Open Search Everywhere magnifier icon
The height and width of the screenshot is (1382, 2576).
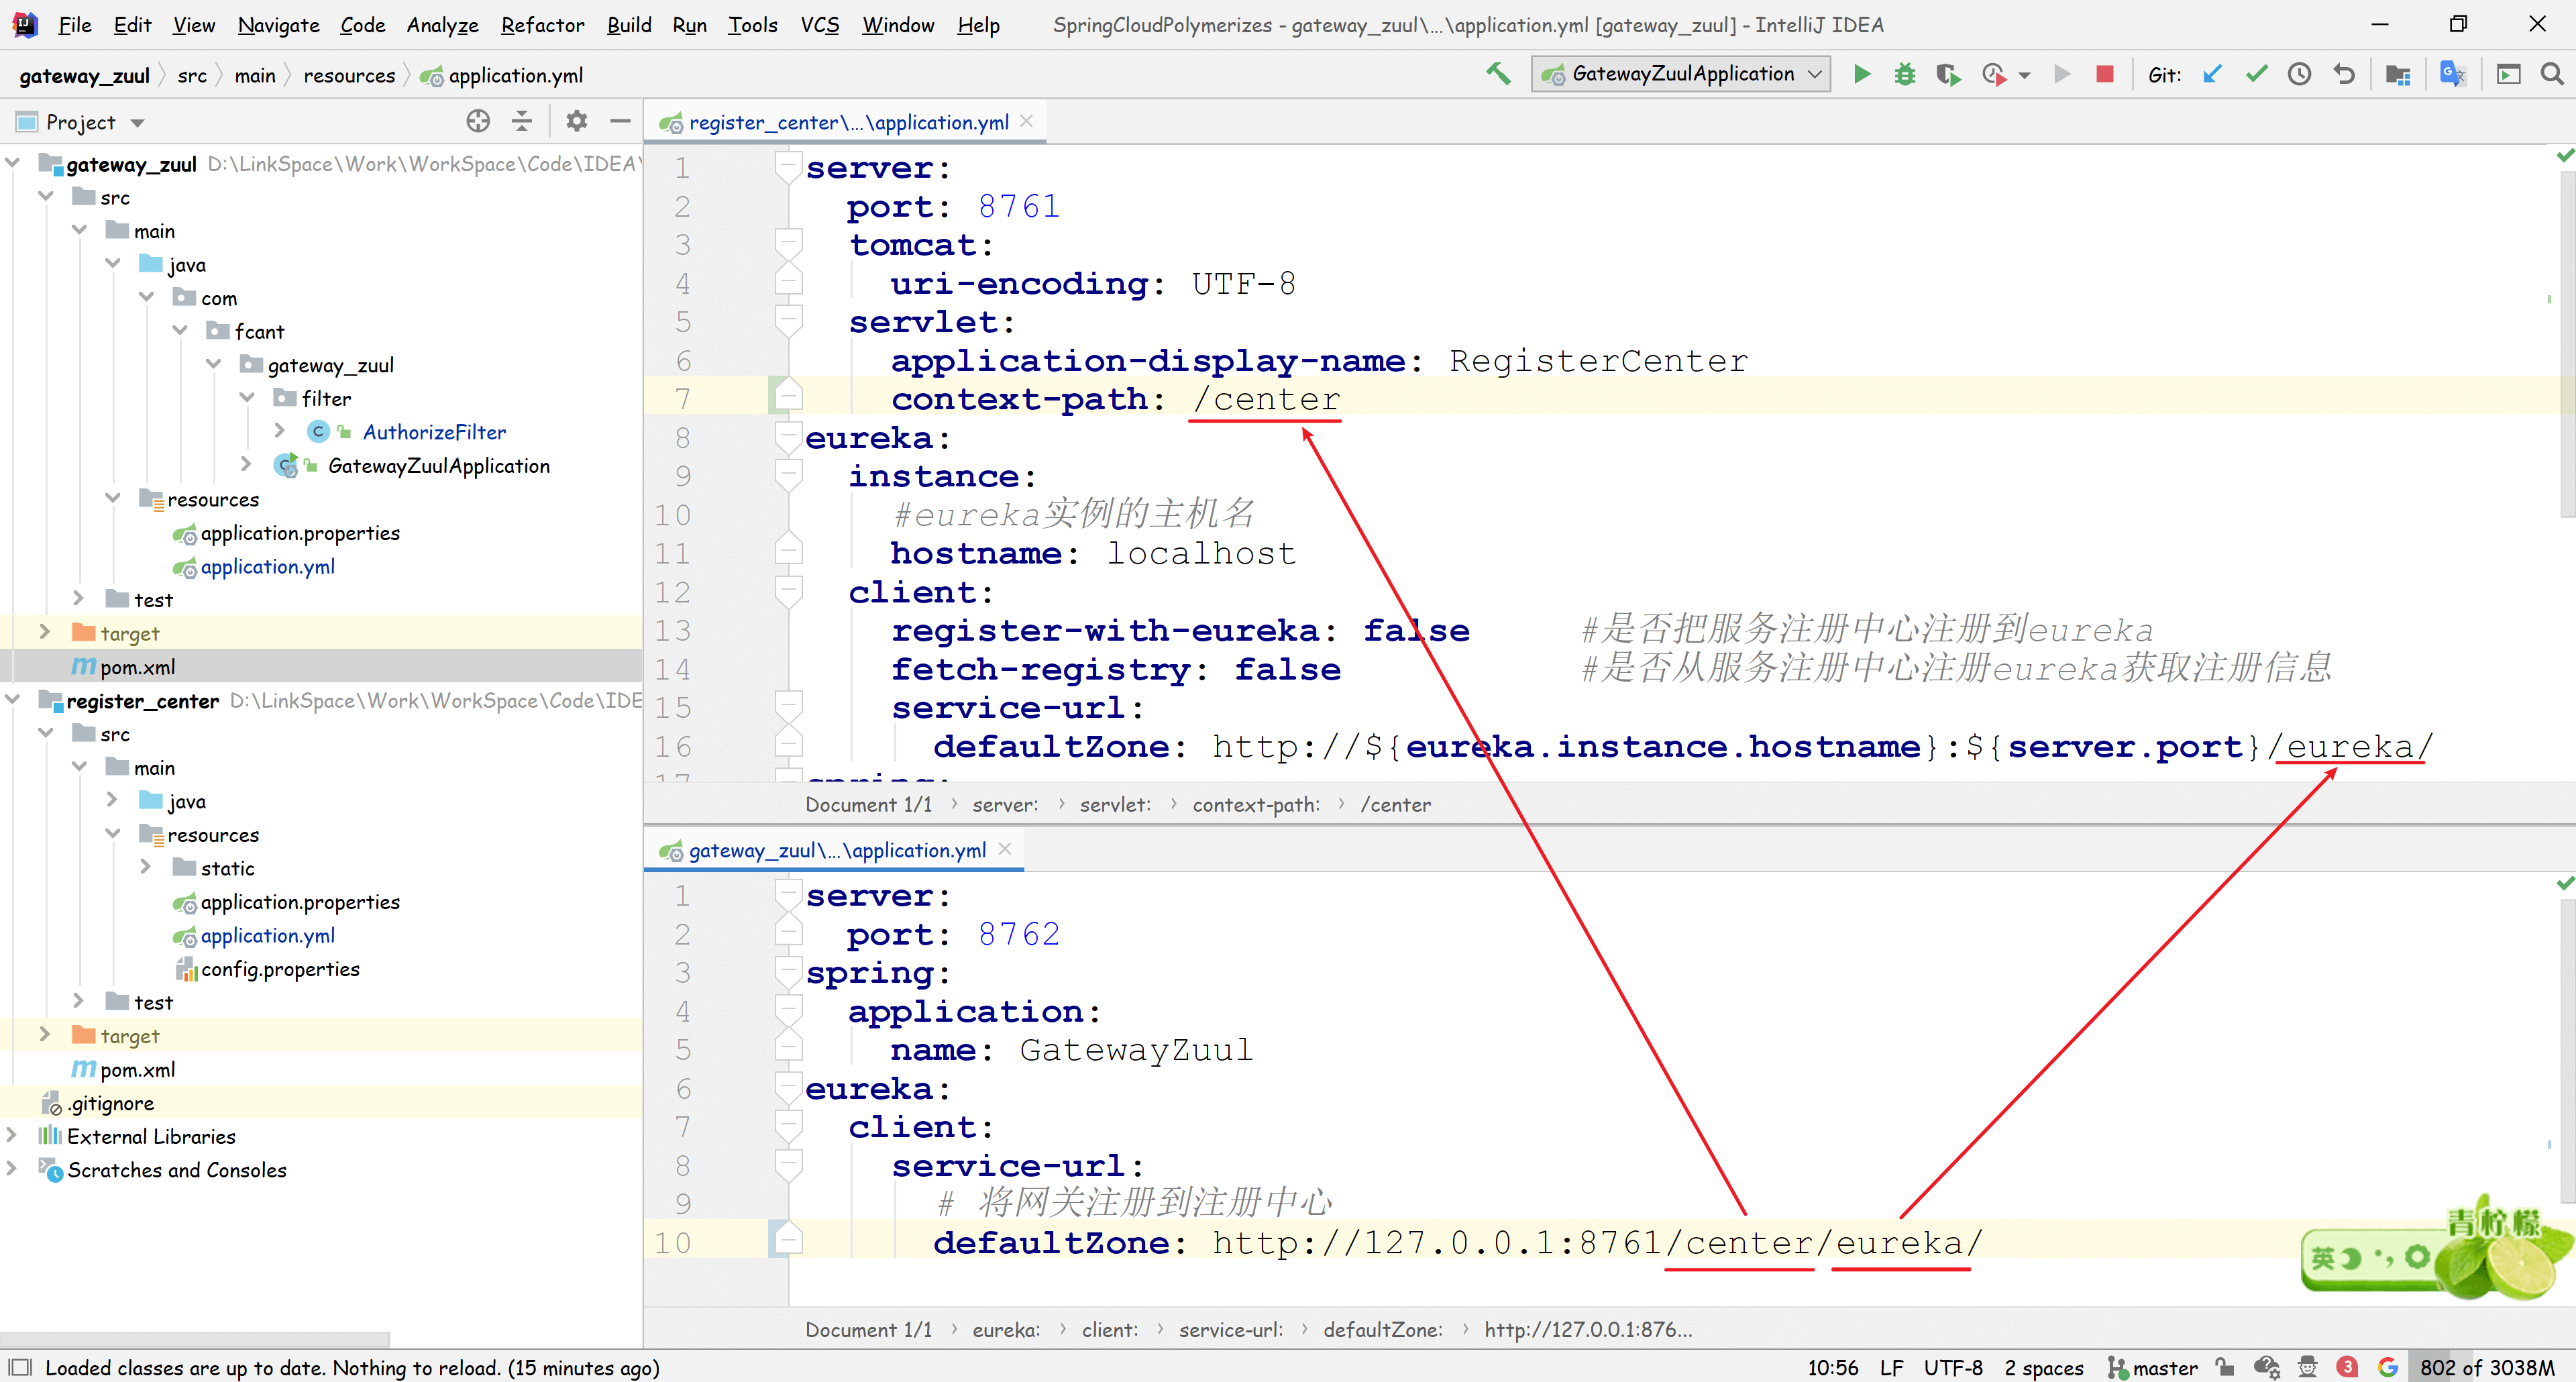(2551, 74)
